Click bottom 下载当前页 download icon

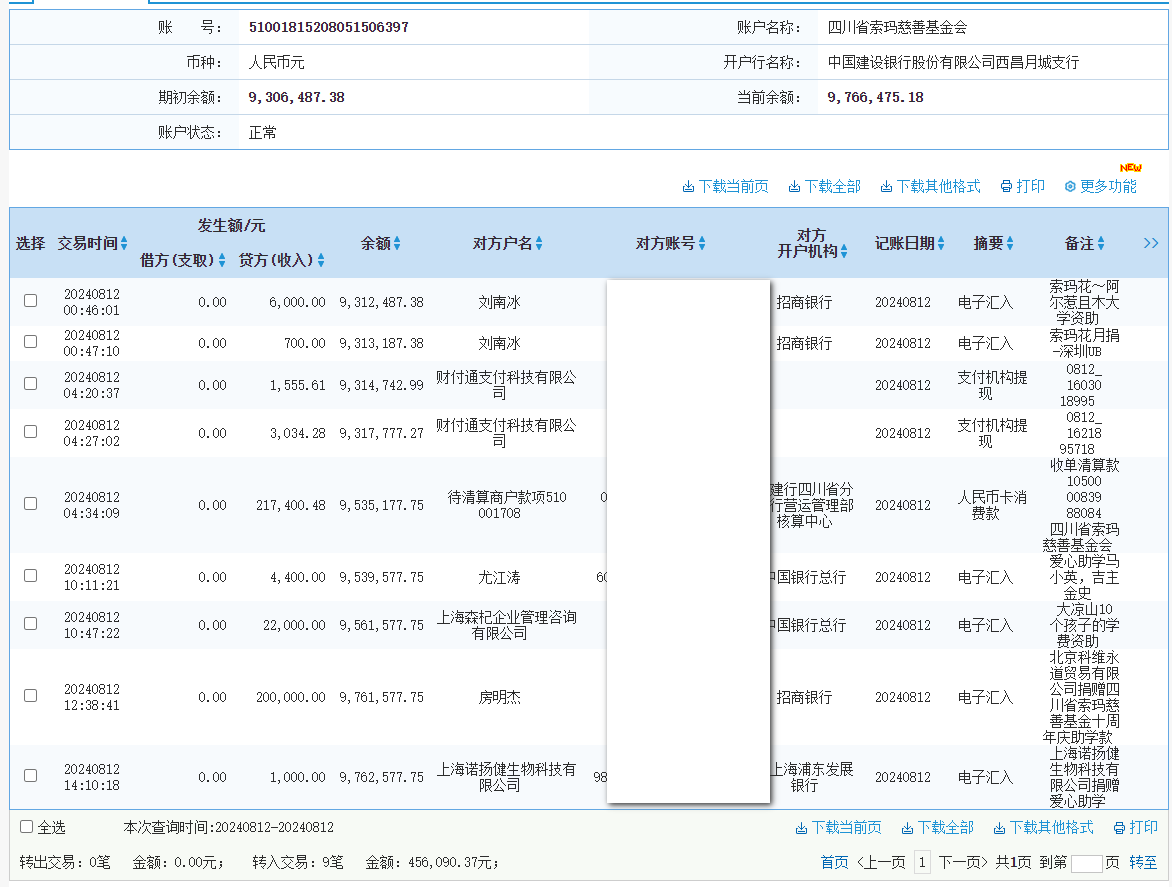[801, 828]
